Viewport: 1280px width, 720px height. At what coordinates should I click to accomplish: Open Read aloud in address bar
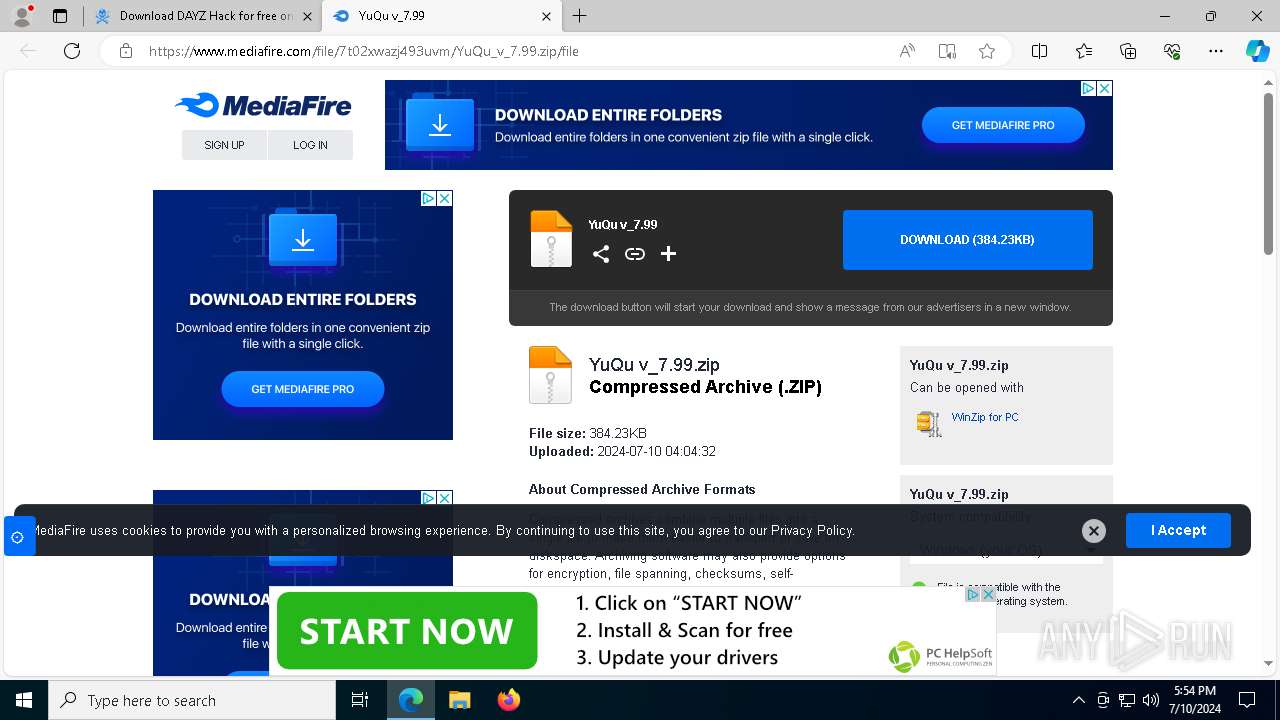click(x=907, y=51)
